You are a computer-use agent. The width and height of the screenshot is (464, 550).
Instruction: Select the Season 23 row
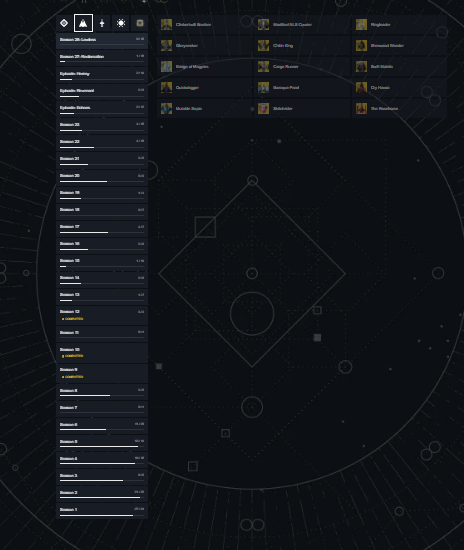click(x=102, y=126)
